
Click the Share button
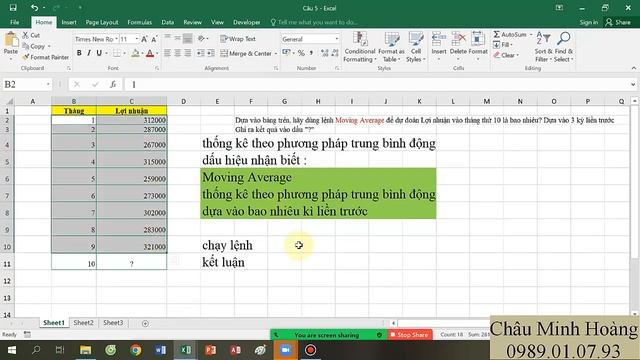[618, 22]
